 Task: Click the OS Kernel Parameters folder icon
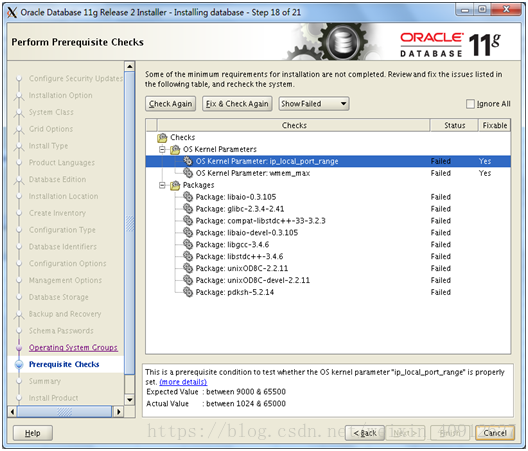pyautogui.click(x=175, y=149)
